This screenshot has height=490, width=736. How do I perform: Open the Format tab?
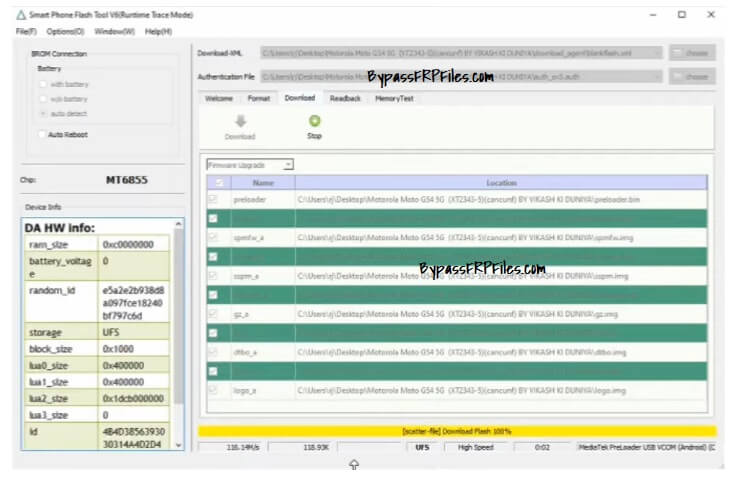[258, 98]
